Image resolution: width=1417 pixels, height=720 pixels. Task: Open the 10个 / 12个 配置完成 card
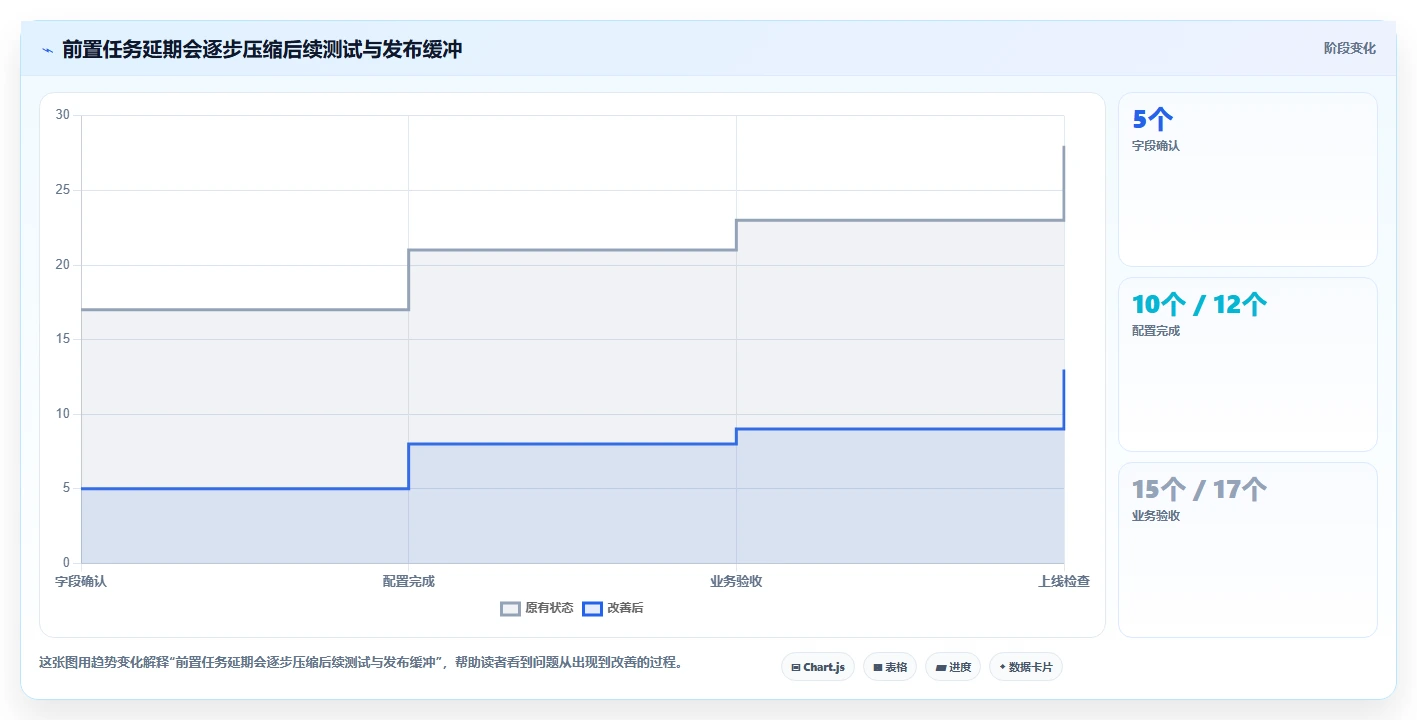click(1248, 365)
